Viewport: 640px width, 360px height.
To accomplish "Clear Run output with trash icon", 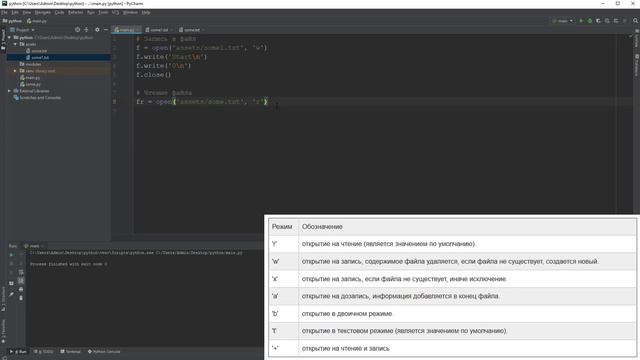I will coord(21,298).
